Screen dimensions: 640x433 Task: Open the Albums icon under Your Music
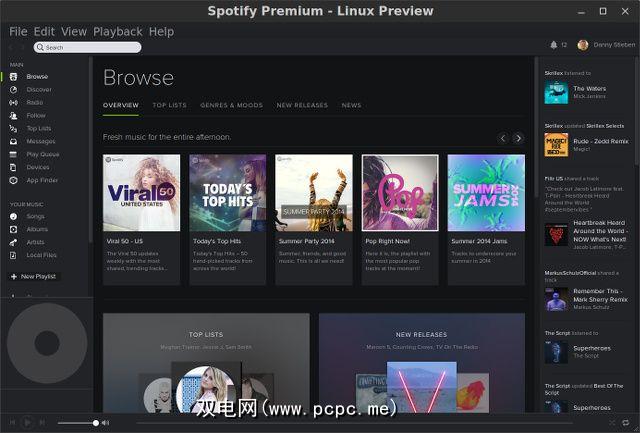[13, 229]
